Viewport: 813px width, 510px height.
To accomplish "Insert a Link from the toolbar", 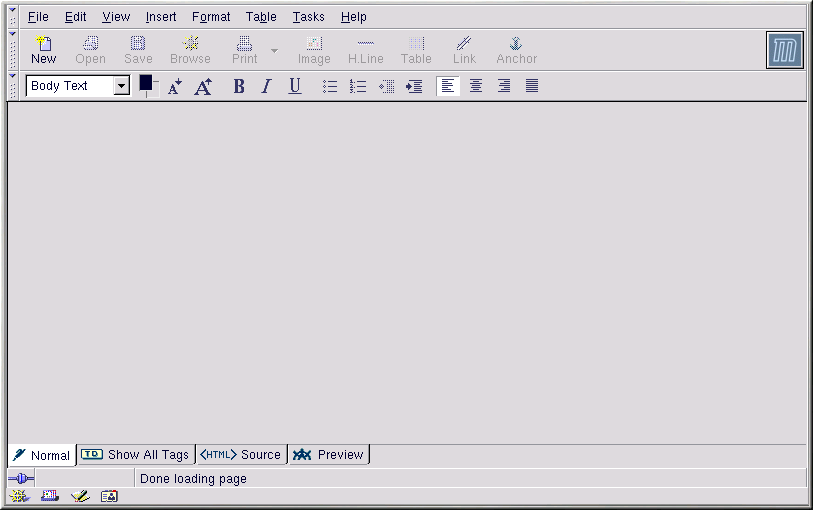I will (x=464, y=50).
